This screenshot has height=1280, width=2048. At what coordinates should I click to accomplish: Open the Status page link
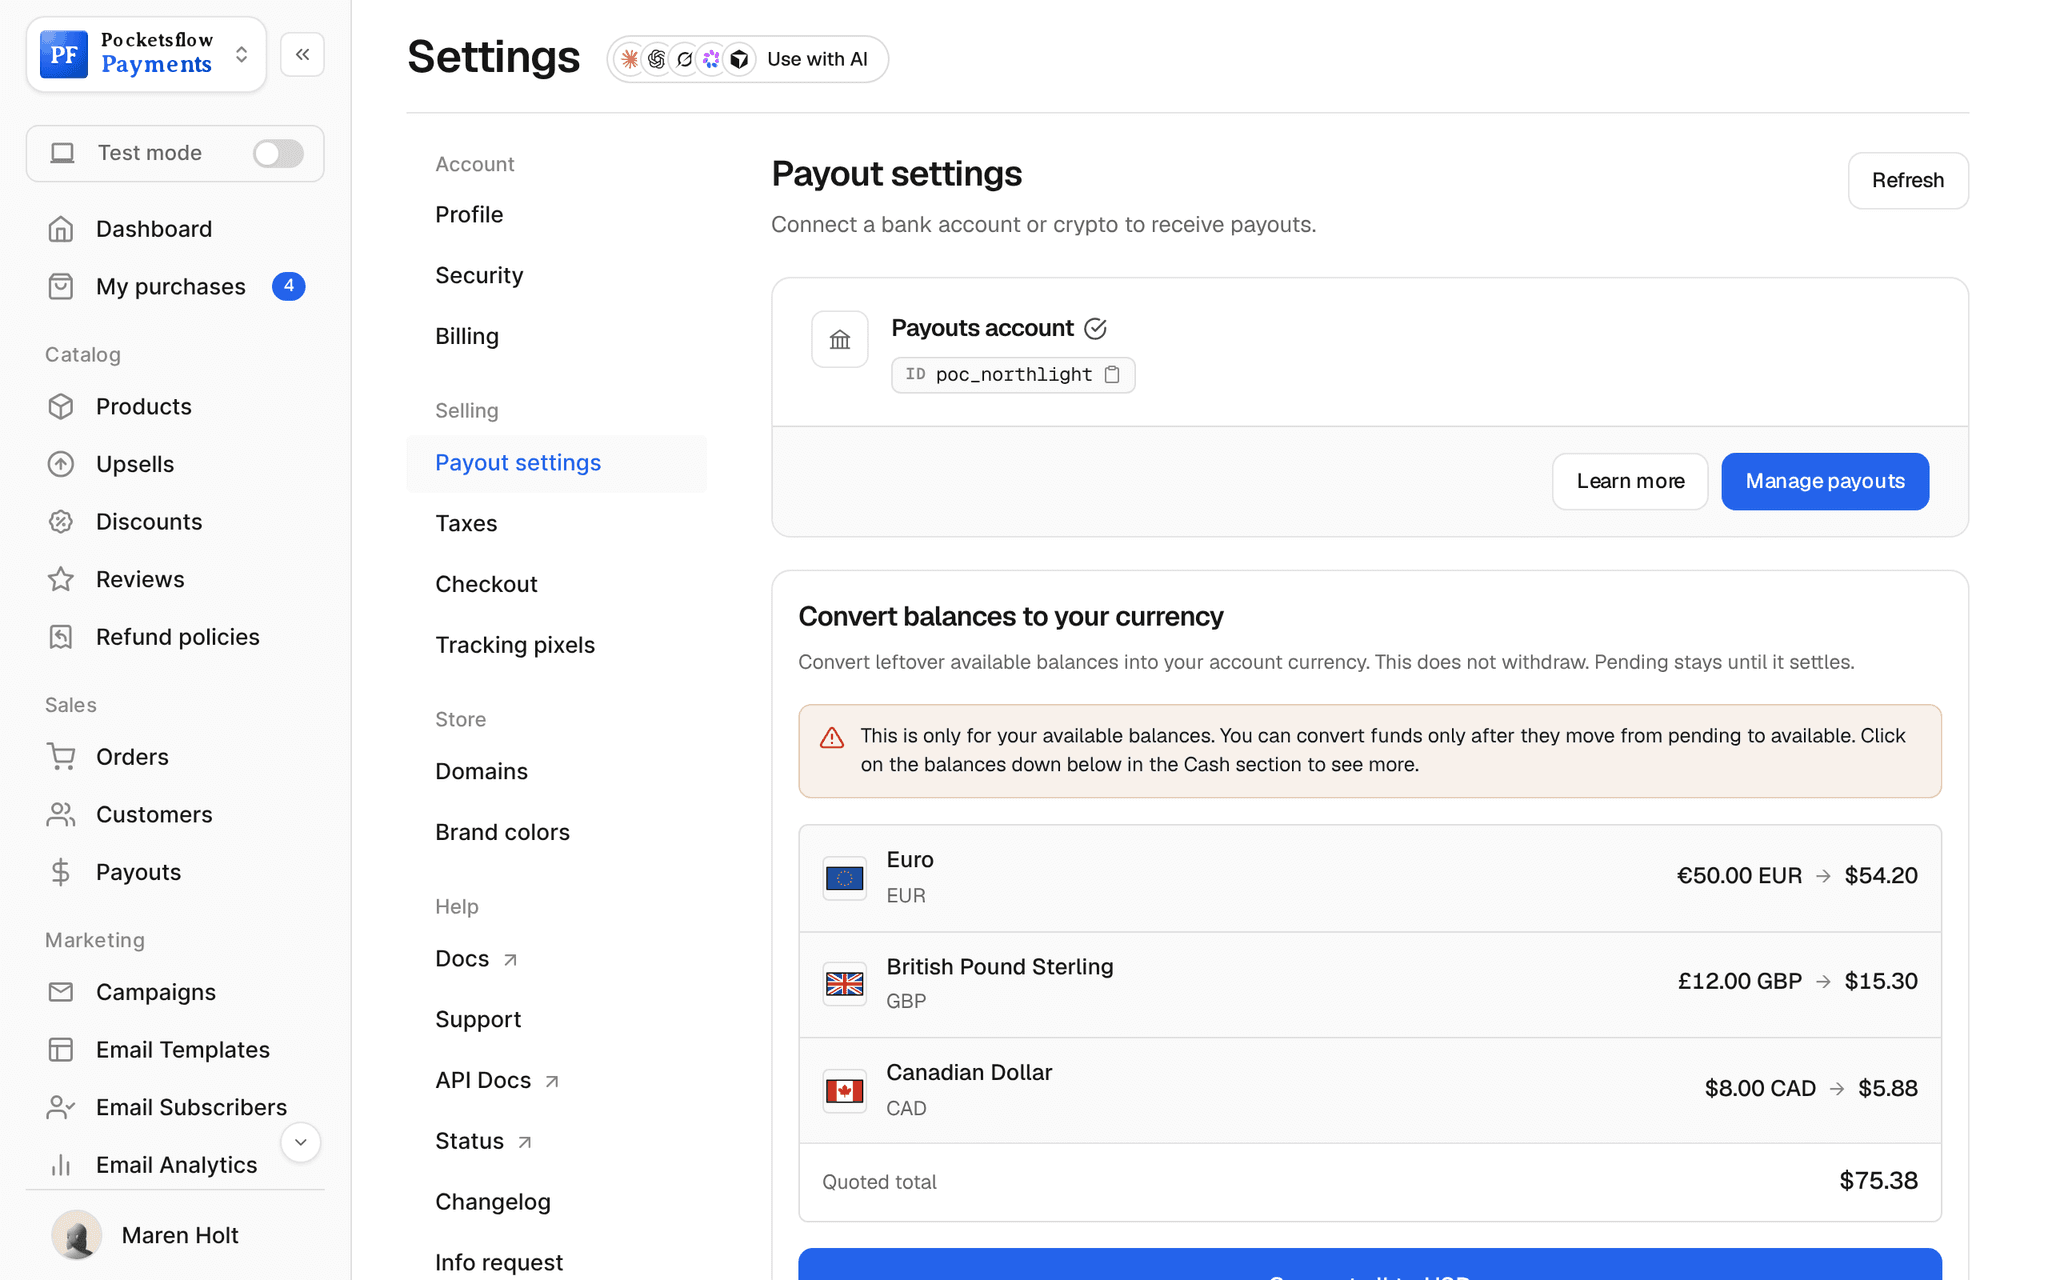pos(483,1142)
